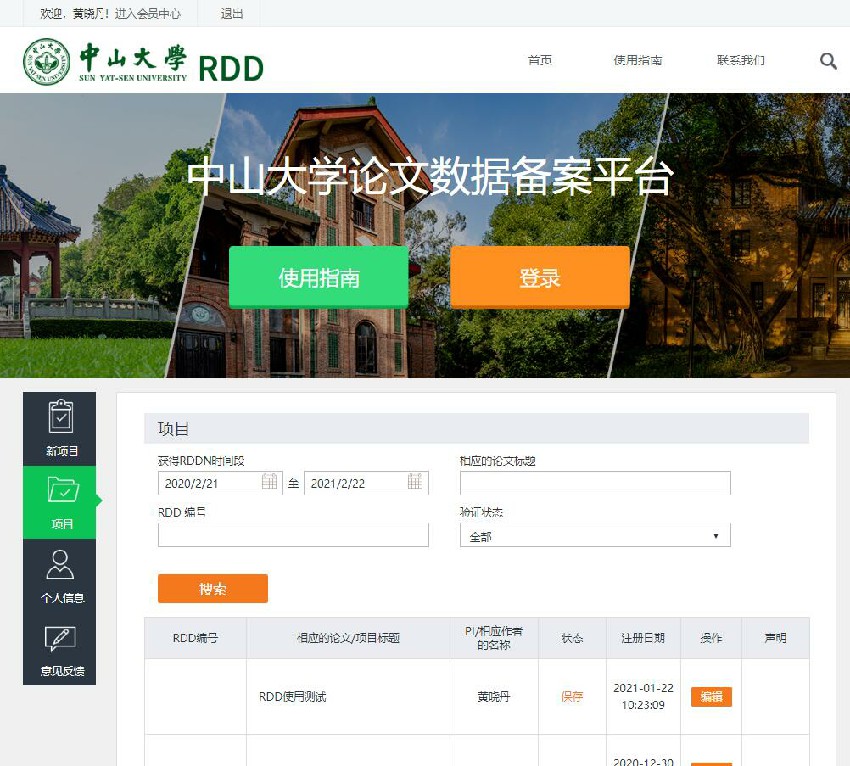Click the RDD text logo in header
850x766 pixels.
231,68
